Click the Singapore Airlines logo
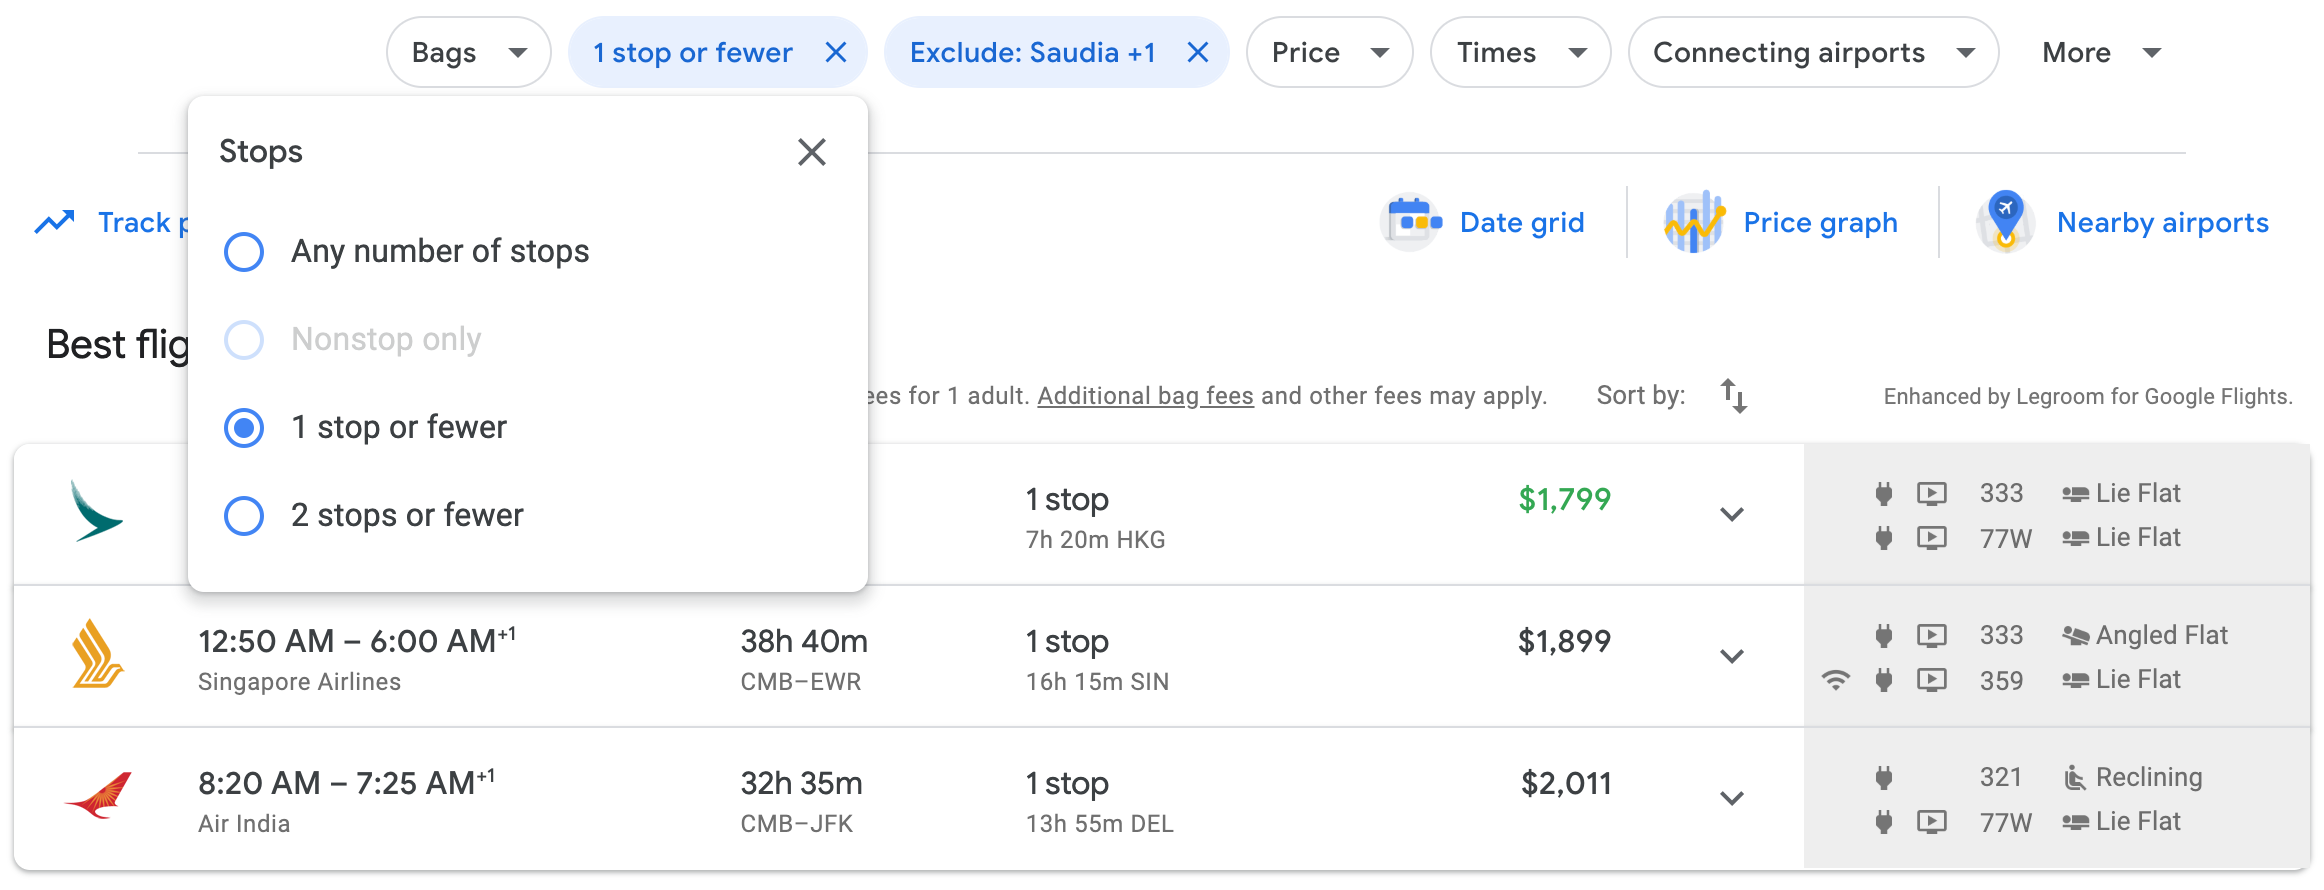The height and width of the screenshot is (890, 2324). click(x=97, y=655)
